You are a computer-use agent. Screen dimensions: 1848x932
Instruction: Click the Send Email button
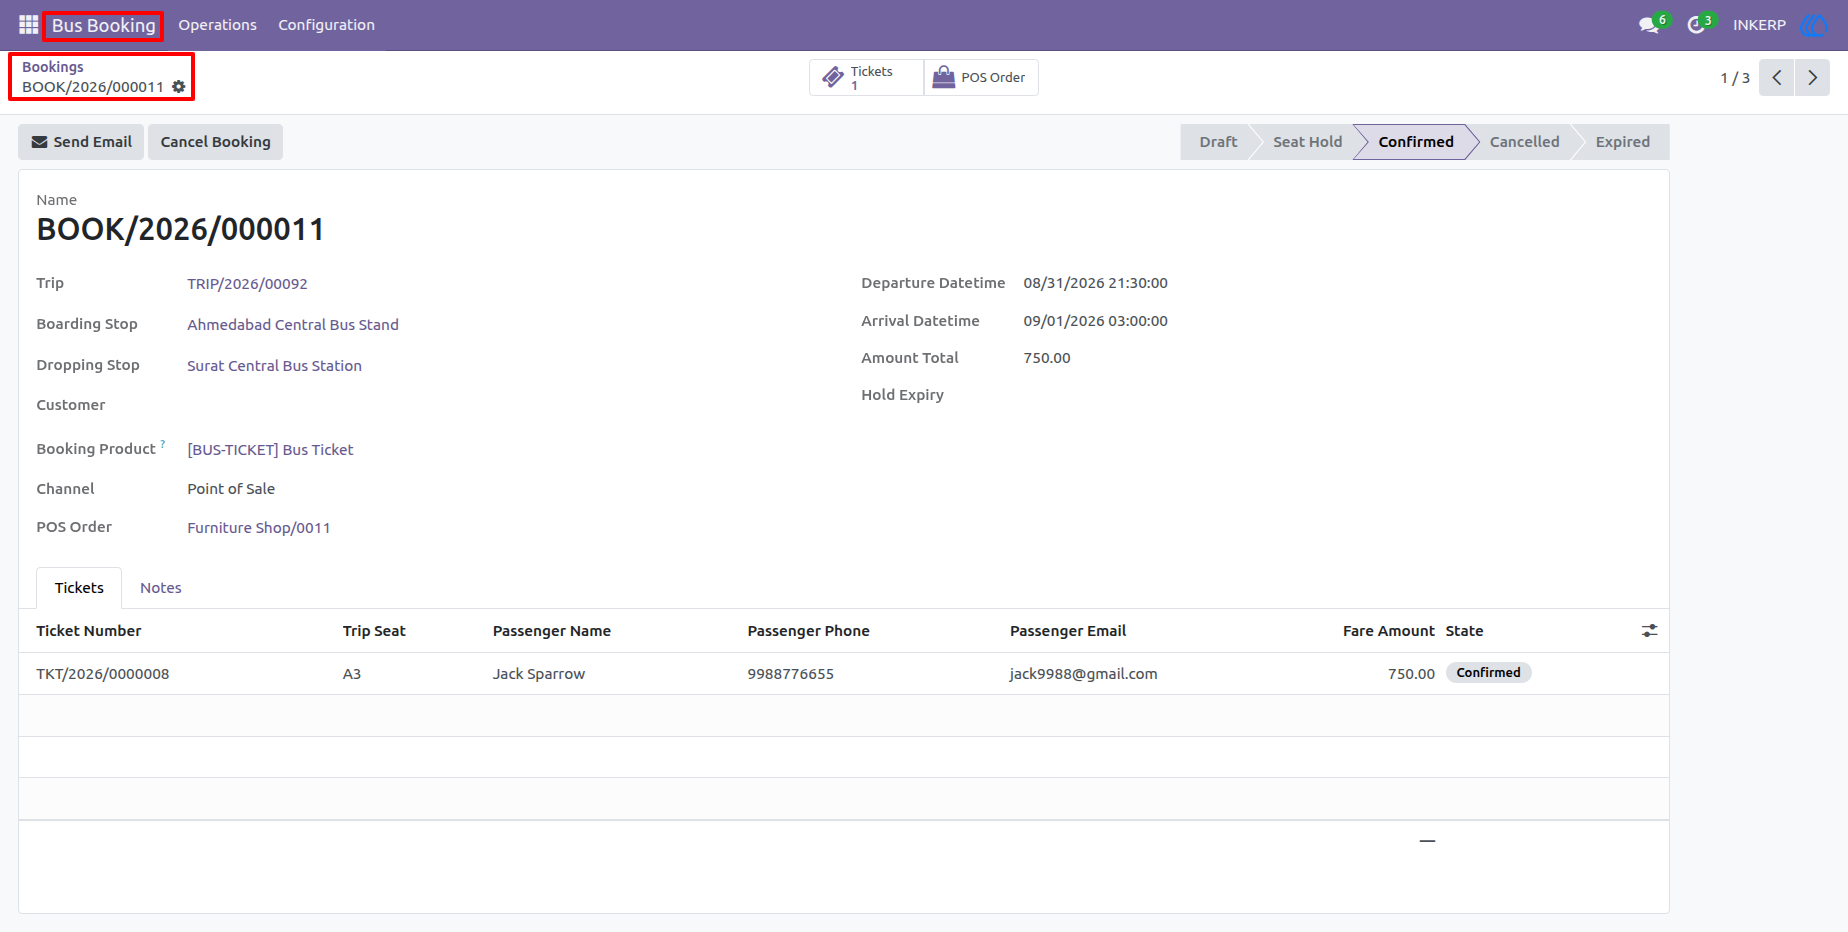81,142
